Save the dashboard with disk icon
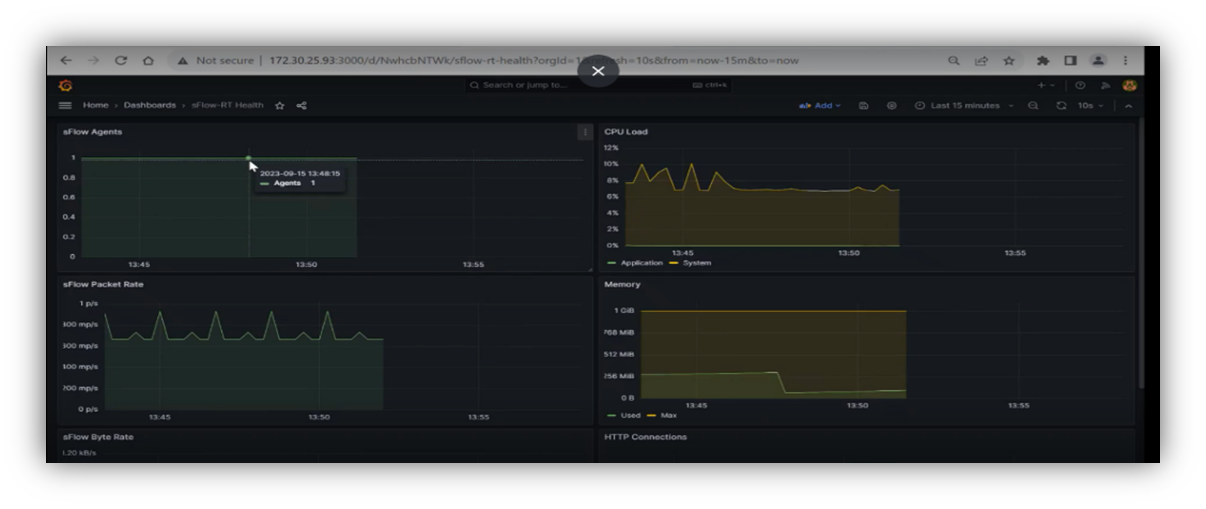The image size is (1206, 509). coord(864,105)
